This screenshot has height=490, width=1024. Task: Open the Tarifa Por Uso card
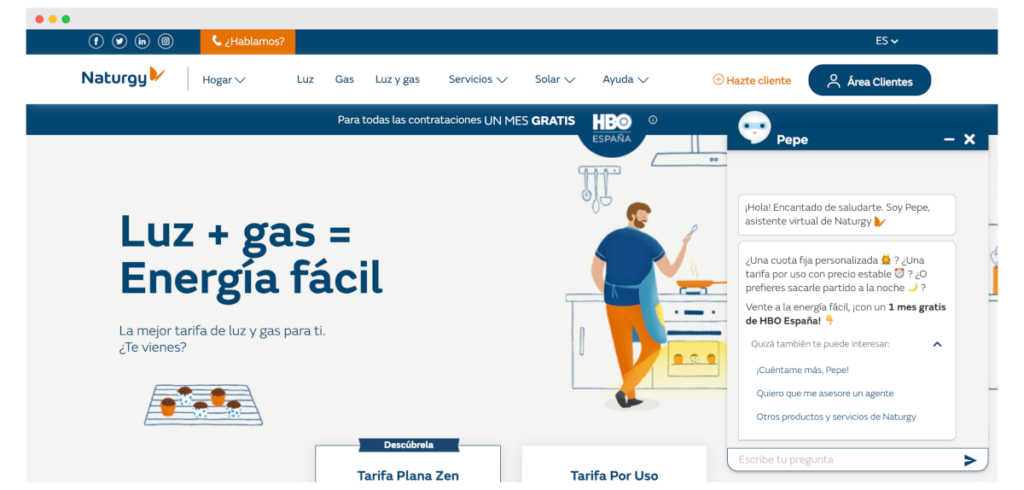coord(614,466)
